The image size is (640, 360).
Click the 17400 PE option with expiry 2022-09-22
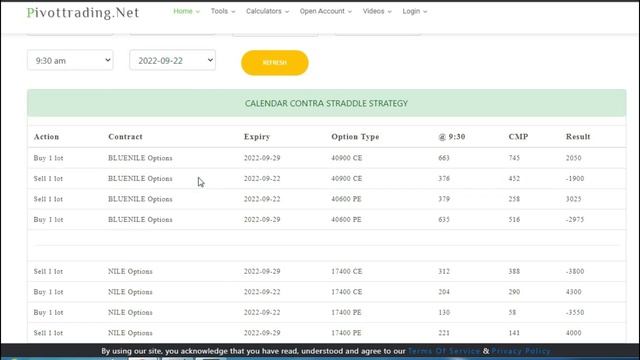347,312
